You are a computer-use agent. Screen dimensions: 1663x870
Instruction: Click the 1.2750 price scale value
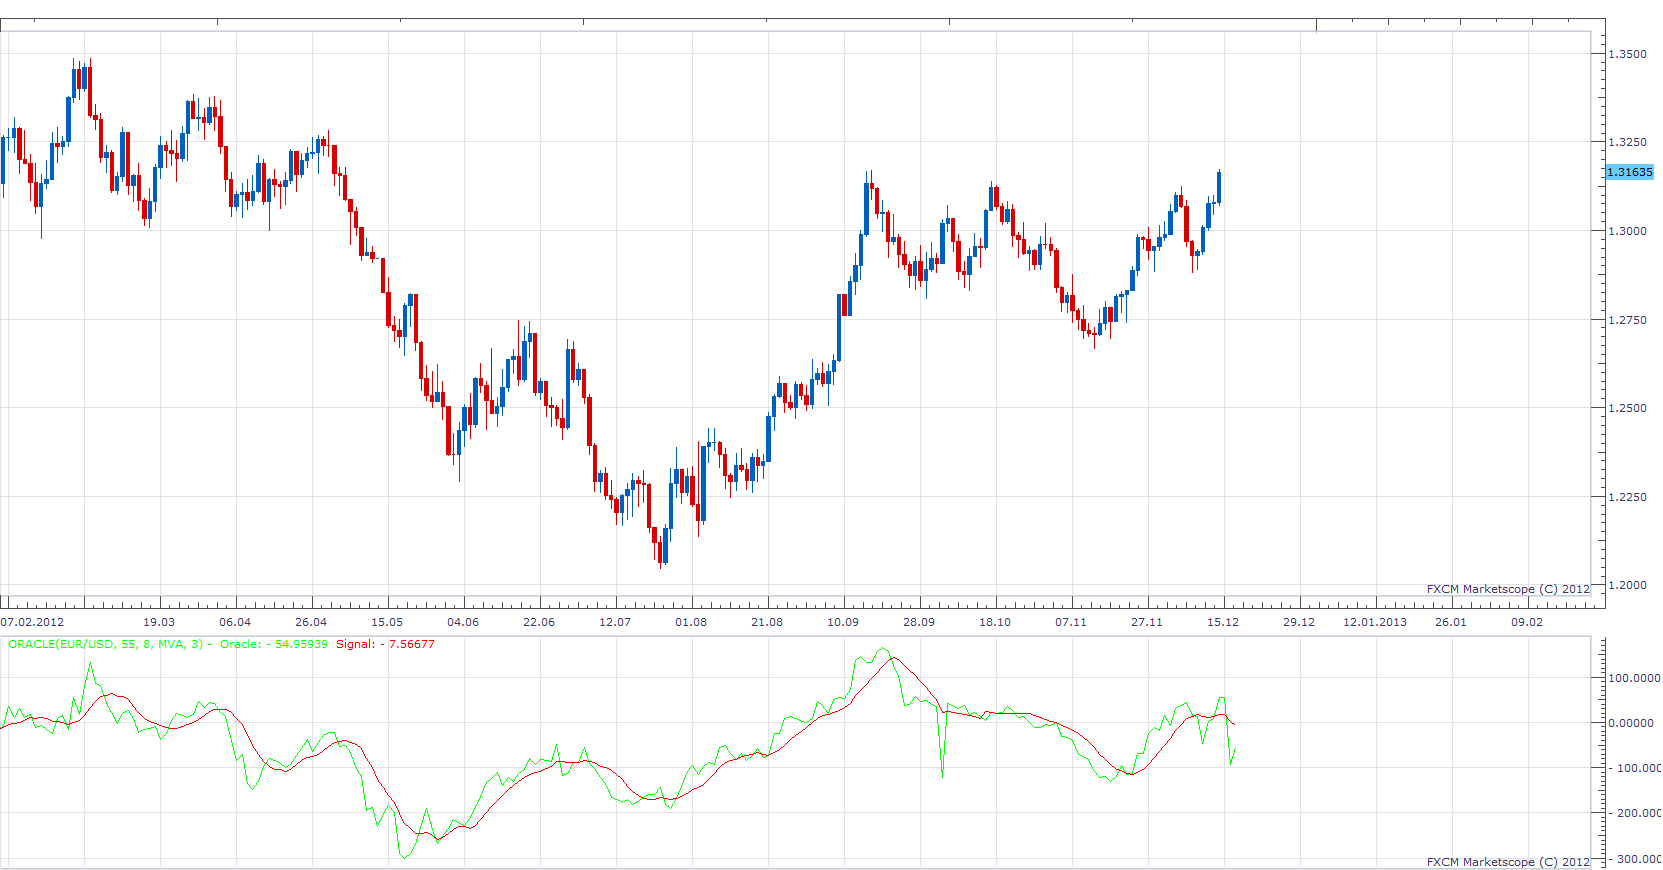[x=1627, y=320]
